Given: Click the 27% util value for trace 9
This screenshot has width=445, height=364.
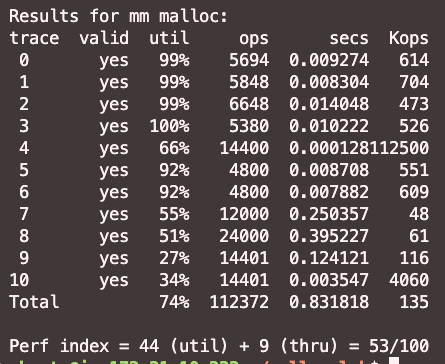Looking at the screenshot, I should coord(174,258).
